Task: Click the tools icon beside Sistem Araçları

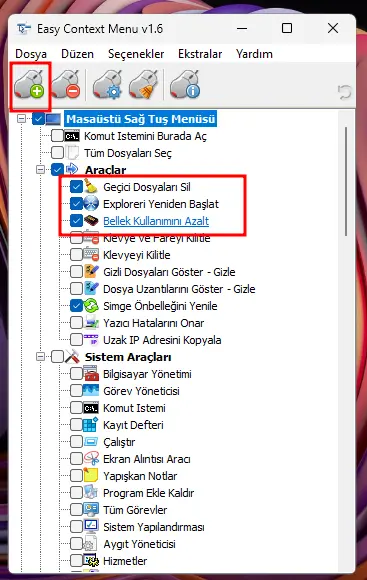Action: (73, 357)
